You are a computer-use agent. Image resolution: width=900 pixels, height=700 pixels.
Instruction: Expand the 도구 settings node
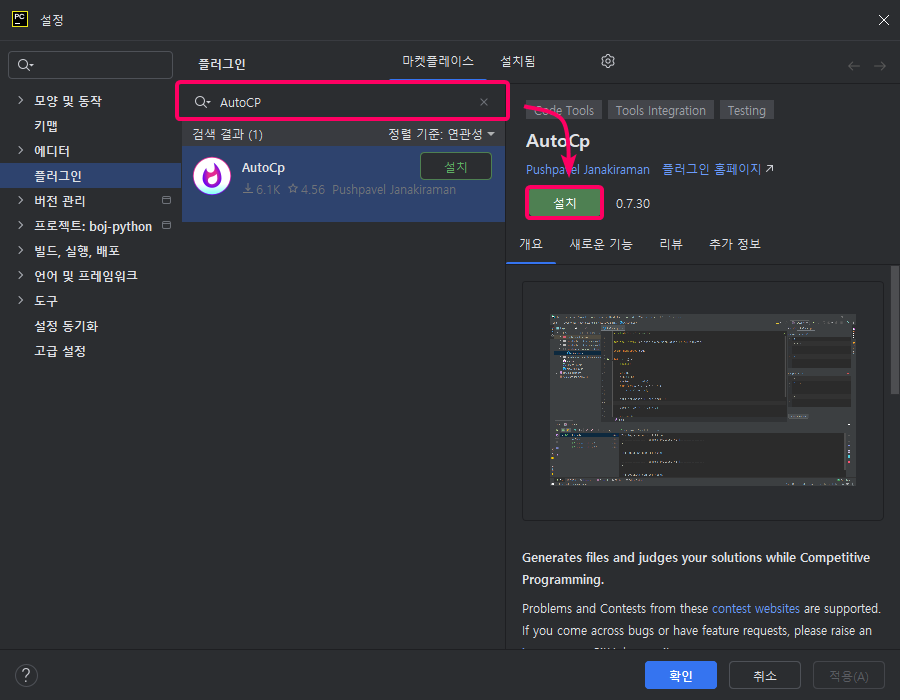click(x=21, y=300)
